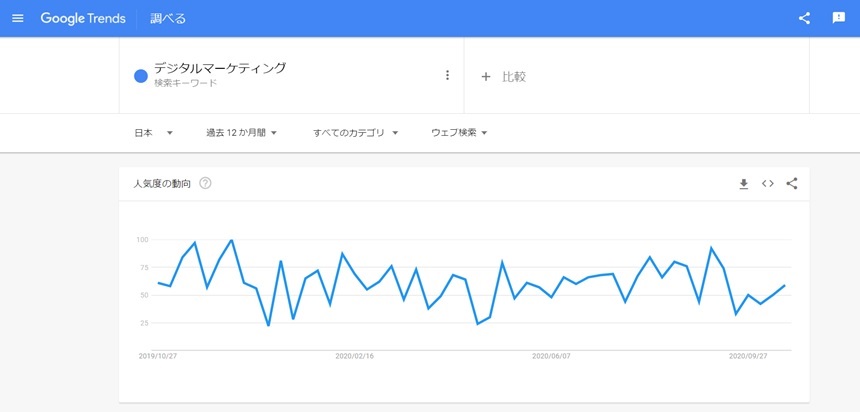The image size is (860, 412).
Task: Open the three-dot menu for デジタルマーケティング
Action: pos(447,75)
